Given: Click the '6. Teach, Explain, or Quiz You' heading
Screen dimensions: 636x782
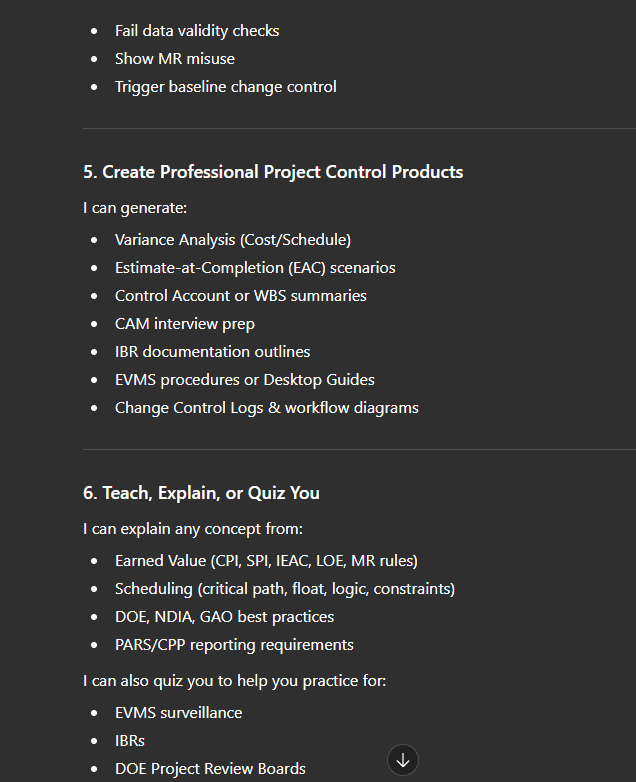Looking at the screenshot, I should (x=201, y=493).
